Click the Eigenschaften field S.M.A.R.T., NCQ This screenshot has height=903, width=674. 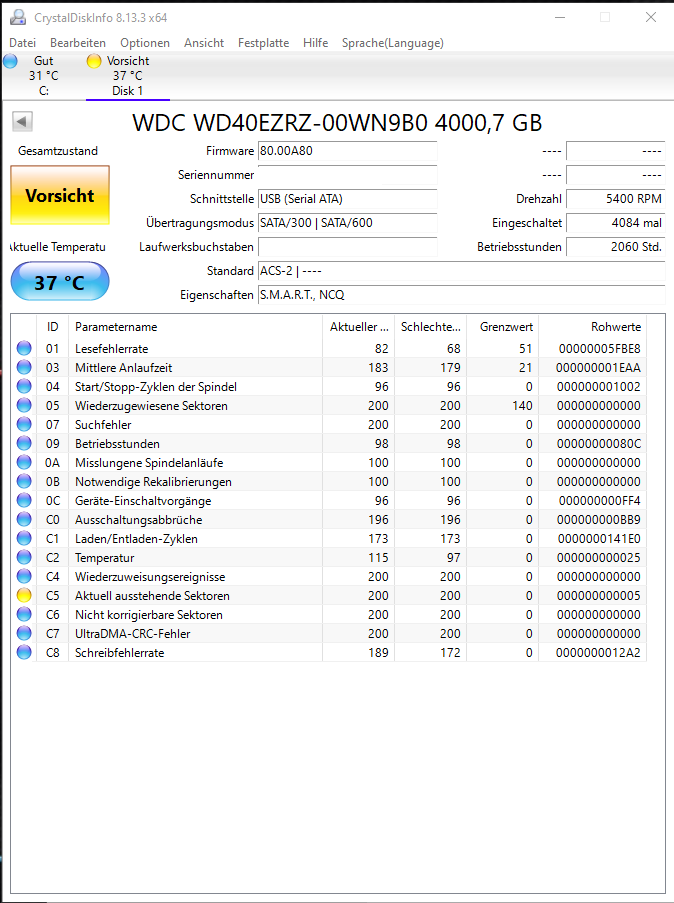pyautogui.click(x=461, y=295)
